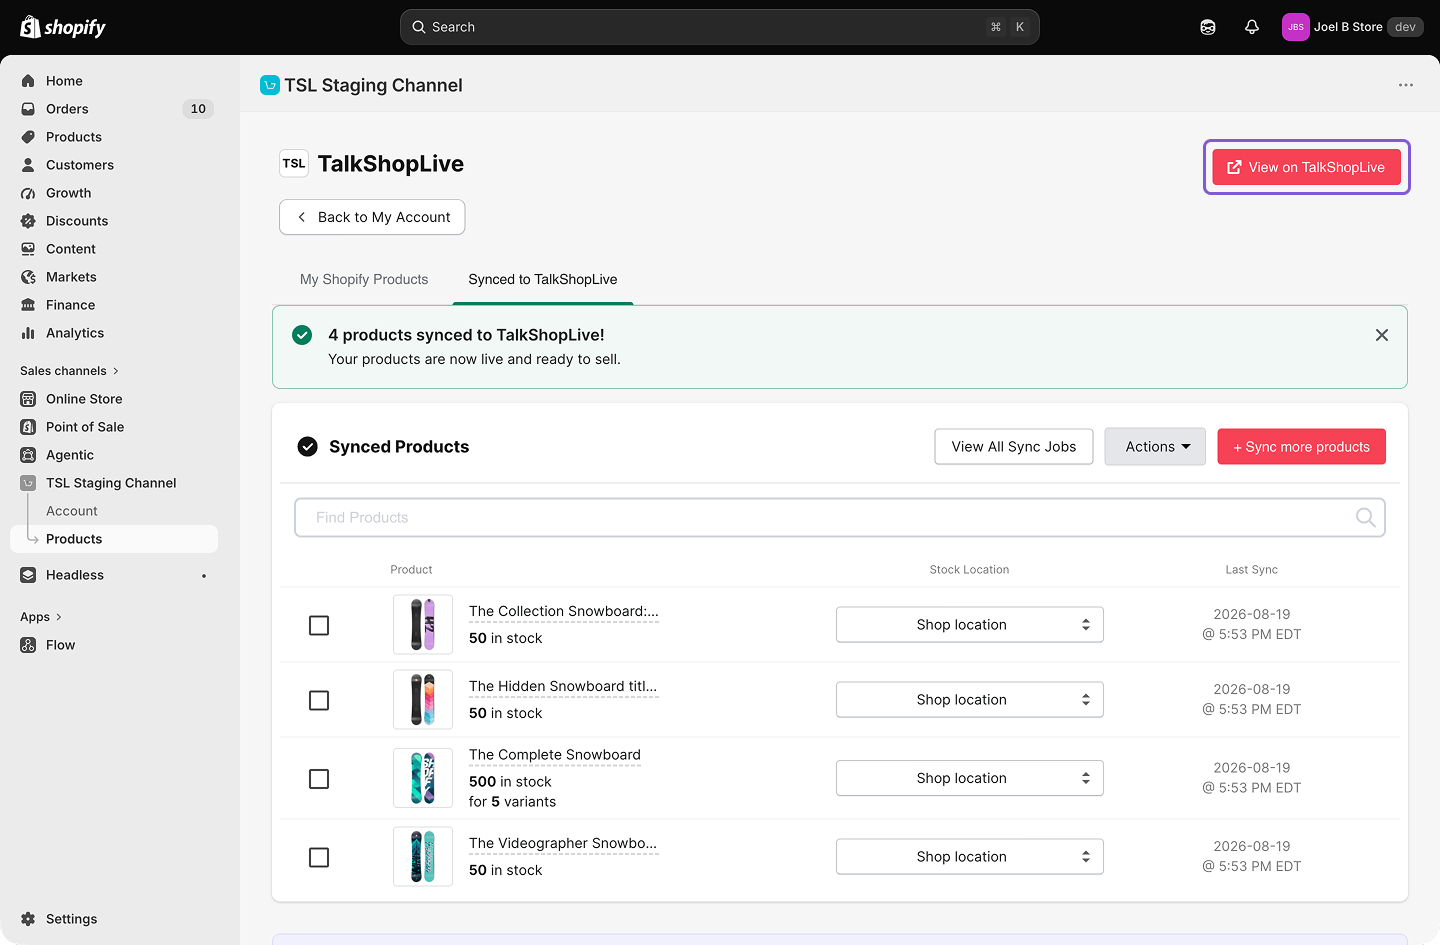Click the Analytics bar chart icon
Image resolution: width=1440 pixels, height=945 pixels.
point(28,333)
